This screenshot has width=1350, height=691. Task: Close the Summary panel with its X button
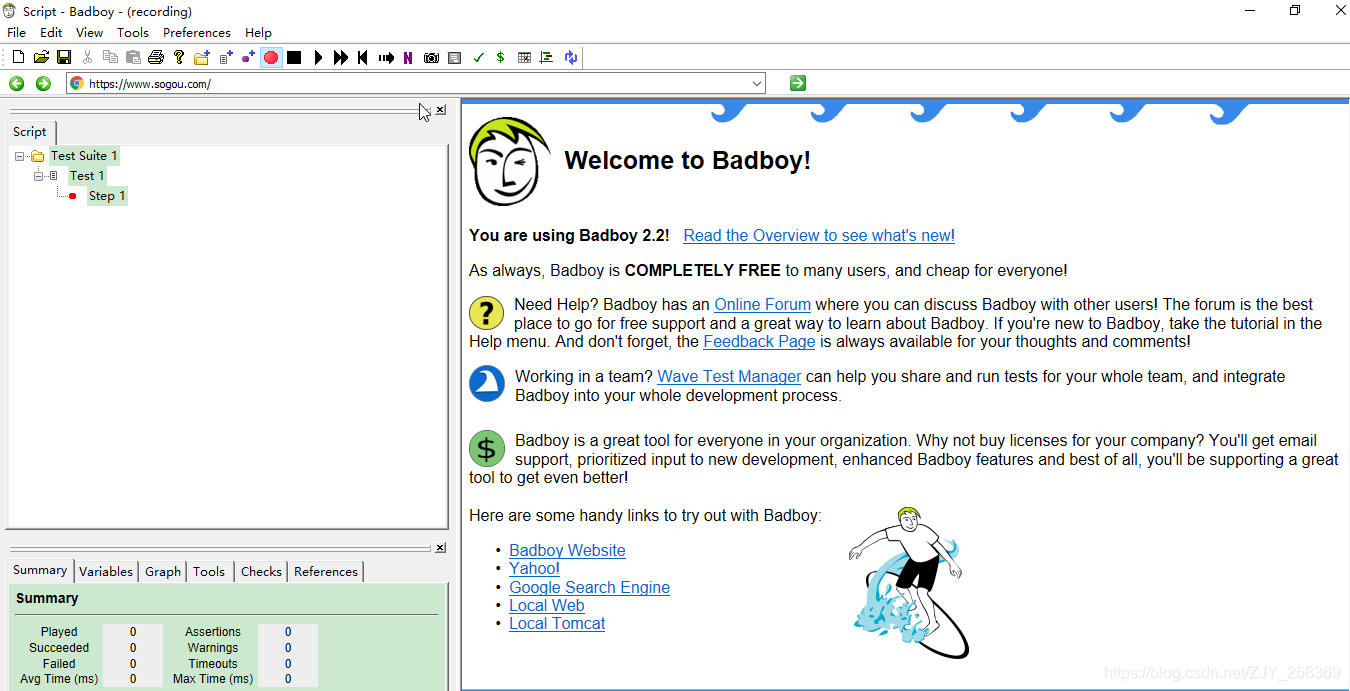pyautogui.click(x=440, y=548)
